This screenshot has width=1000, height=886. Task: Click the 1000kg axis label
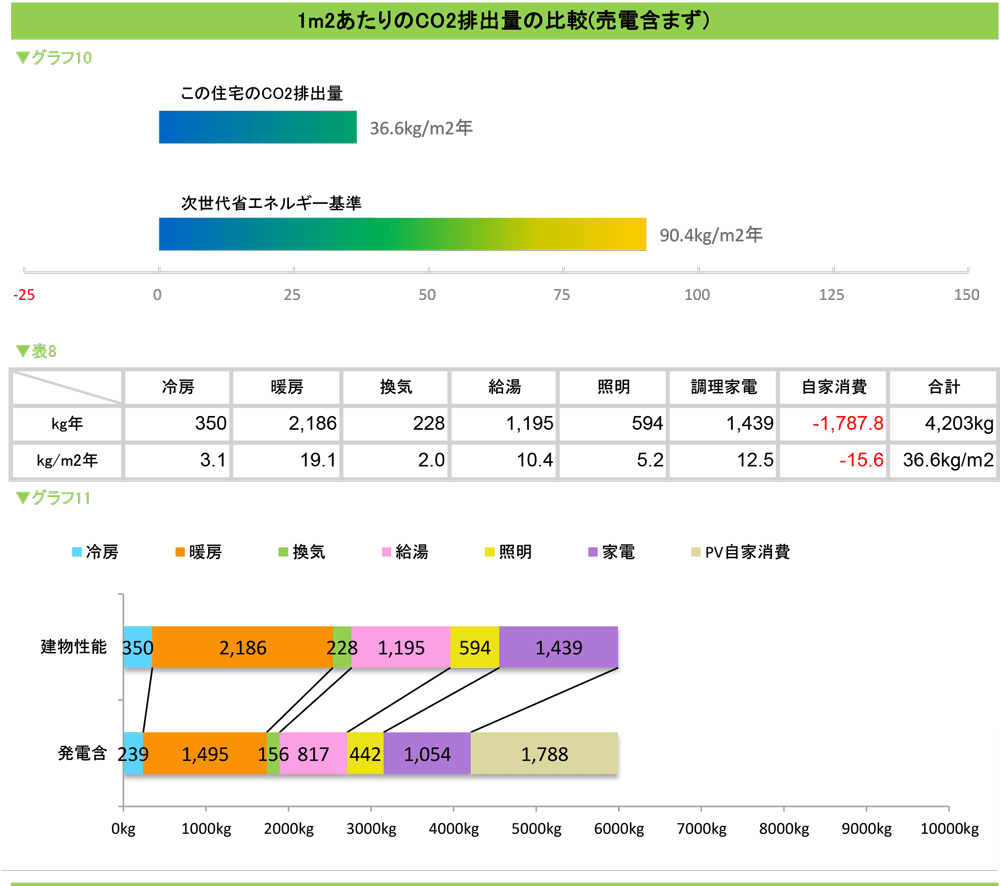point(206,829)
